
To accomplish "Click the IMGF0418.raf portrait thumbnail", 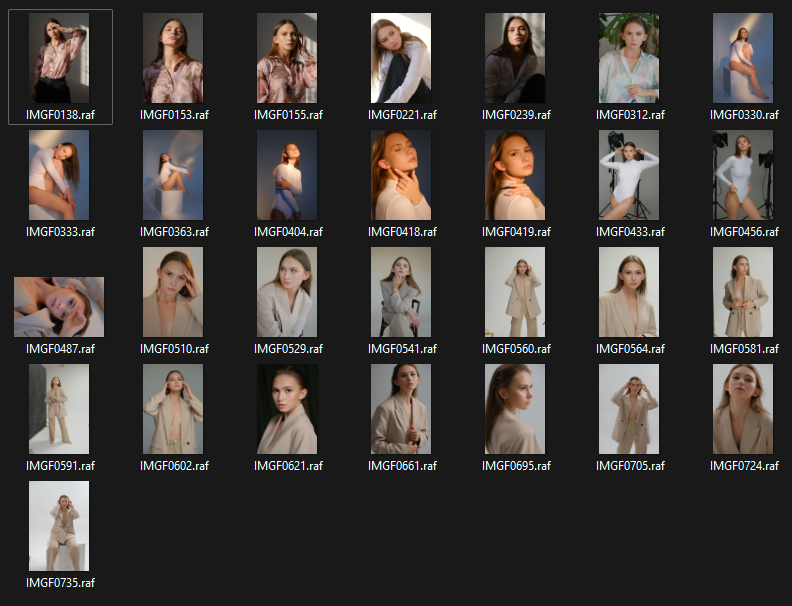I will pyautogui.click(x=401, y=175).
